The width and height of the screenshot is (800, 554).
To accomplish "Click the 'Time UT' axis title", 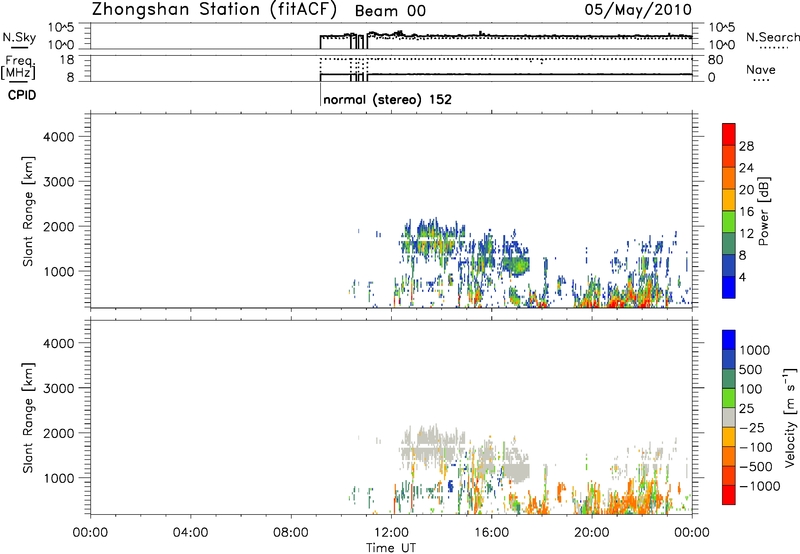I will [391, 548].
